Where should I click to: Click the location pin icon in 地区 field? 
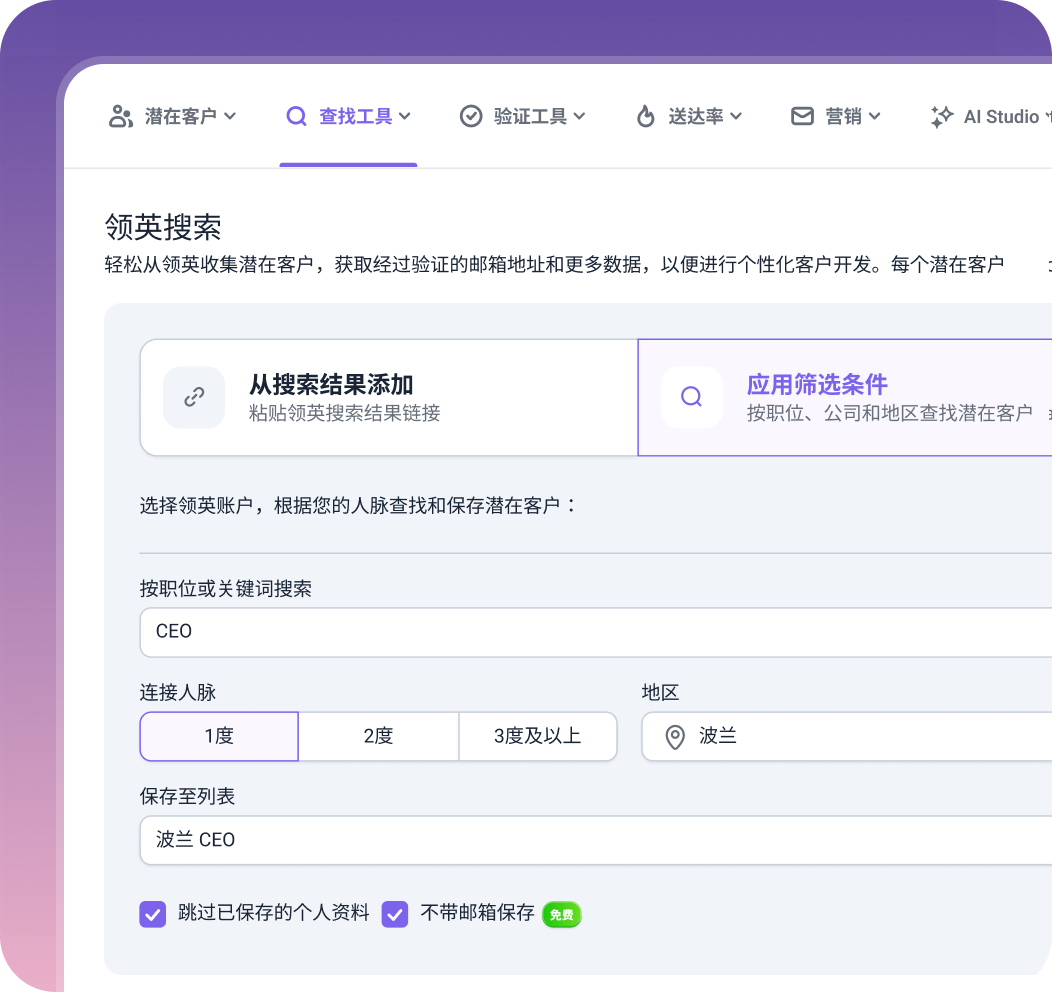click(x=675, y=737)
